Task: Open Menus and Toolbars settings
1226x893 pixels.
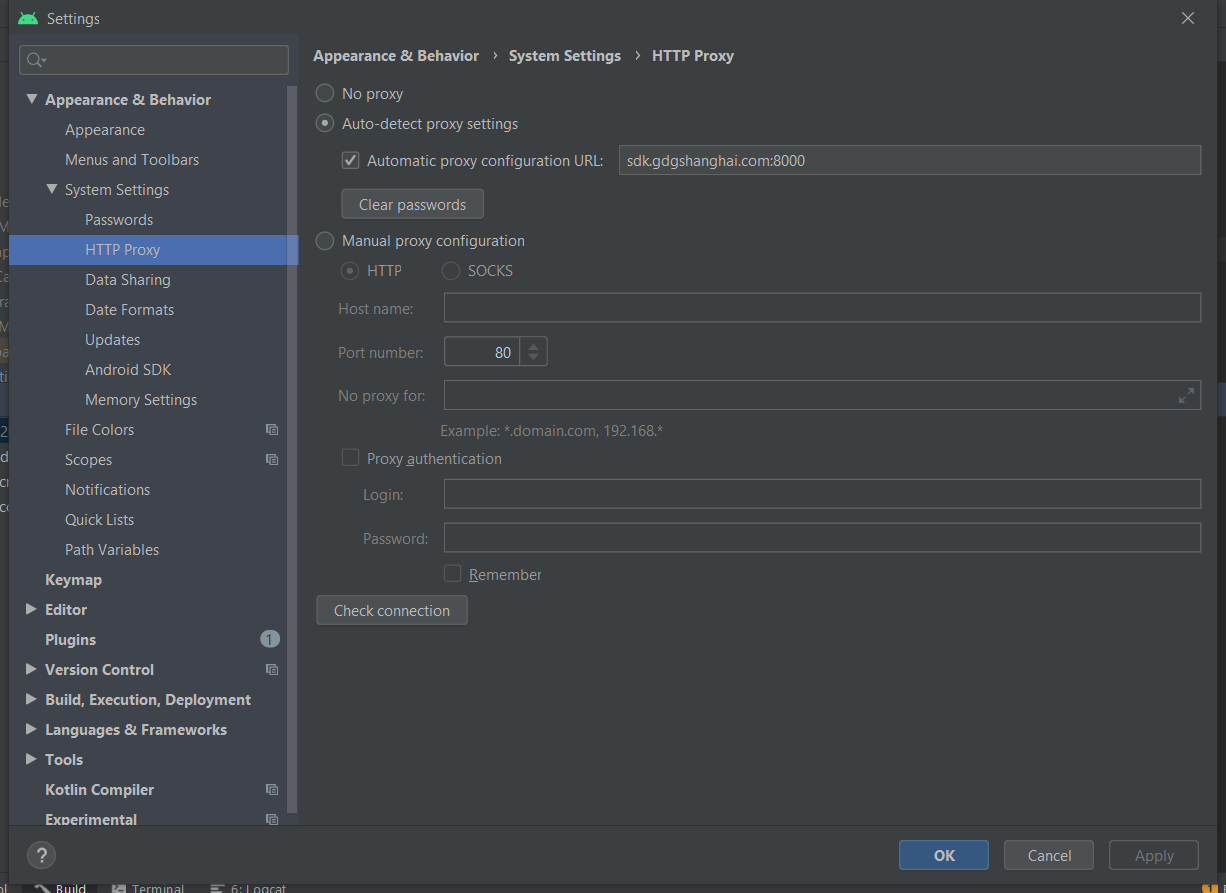Action: click(132, 160)
